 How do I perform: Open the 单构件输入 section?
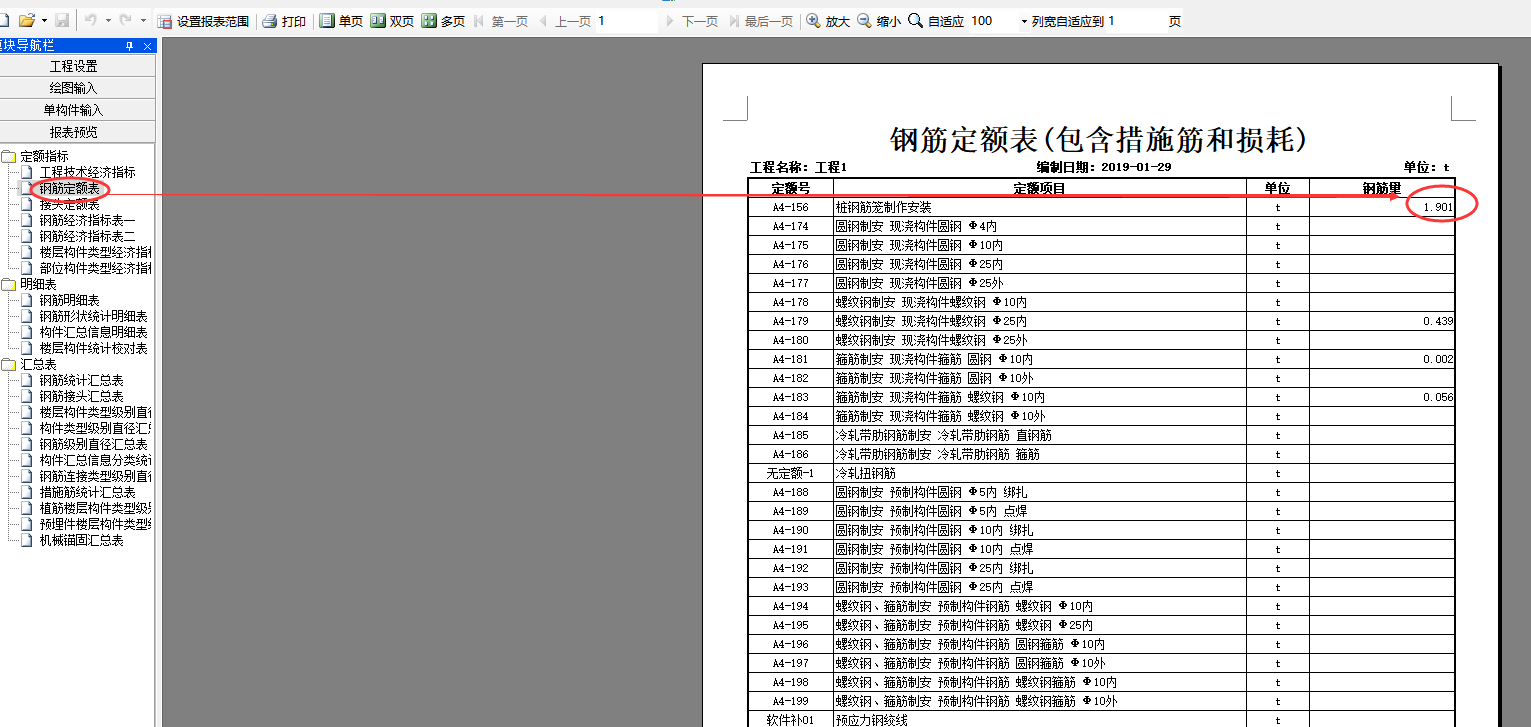click(x=77, y=110)
